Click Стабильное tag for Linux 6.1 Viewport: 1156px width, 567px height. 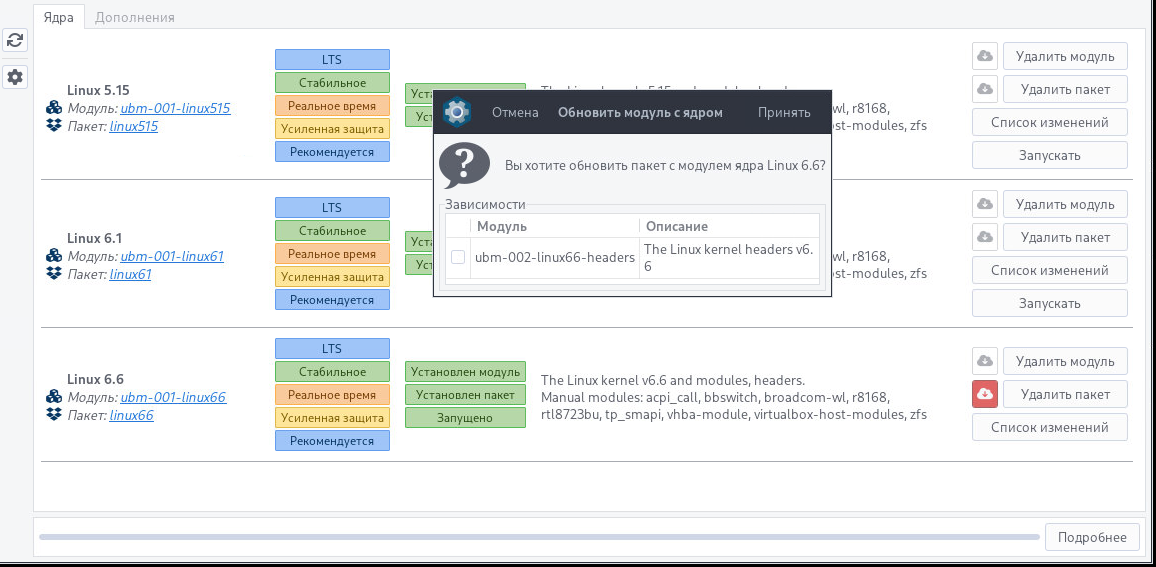click(x=332, y=231)
